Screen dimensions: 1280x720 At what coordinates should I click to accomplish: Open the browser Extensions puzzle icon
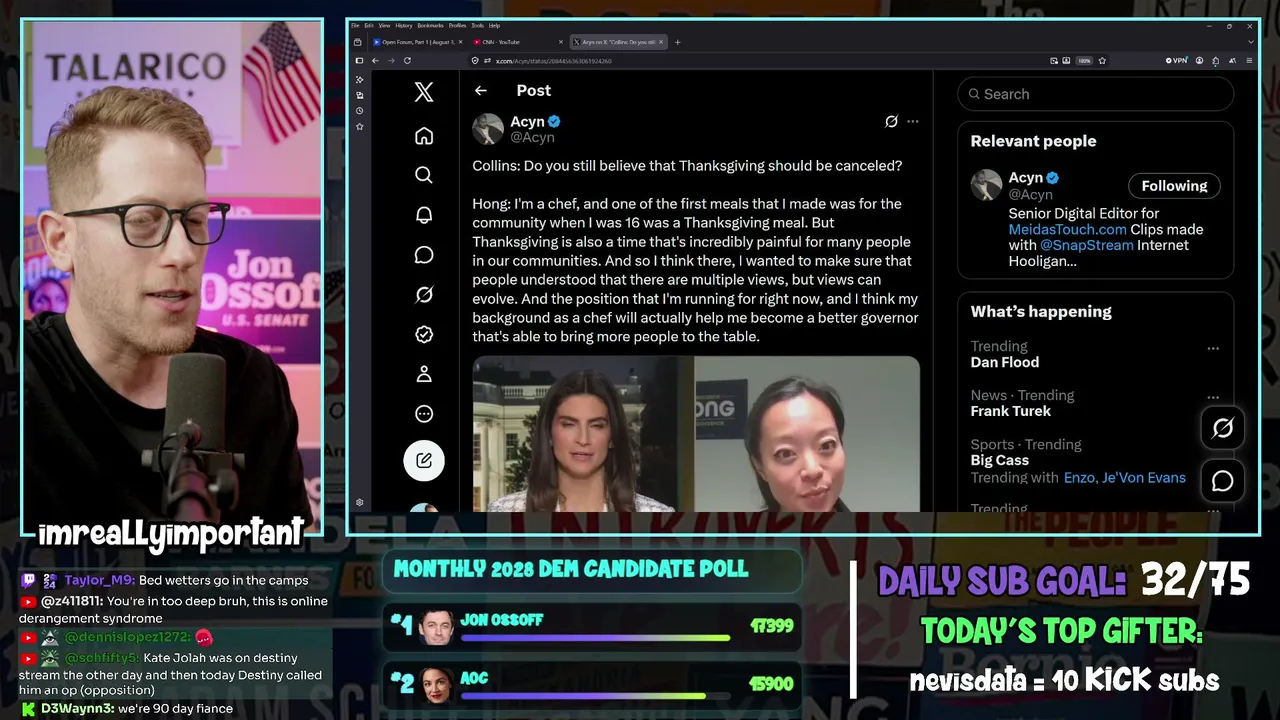[1215, 61]
